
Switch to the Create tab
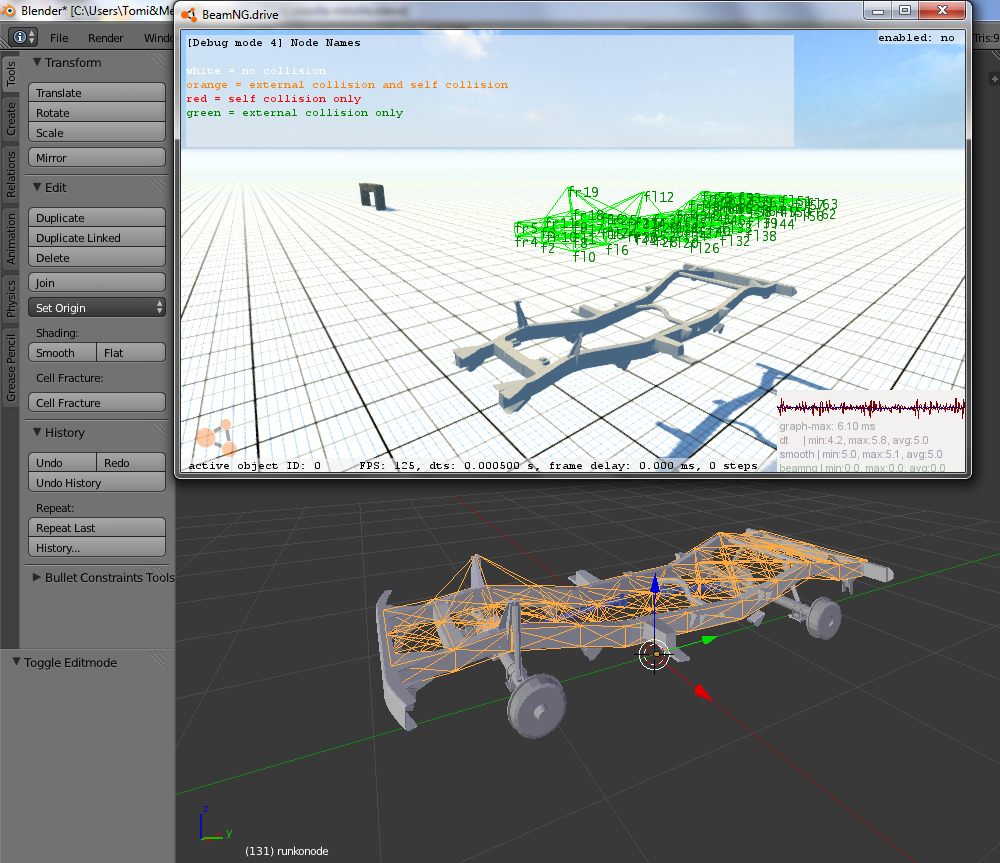click(10, 119)
